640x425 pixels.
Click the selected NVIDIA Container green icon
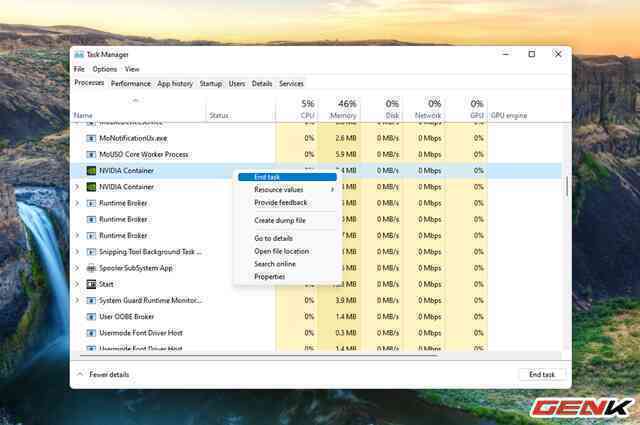click(x=91, y=171)
